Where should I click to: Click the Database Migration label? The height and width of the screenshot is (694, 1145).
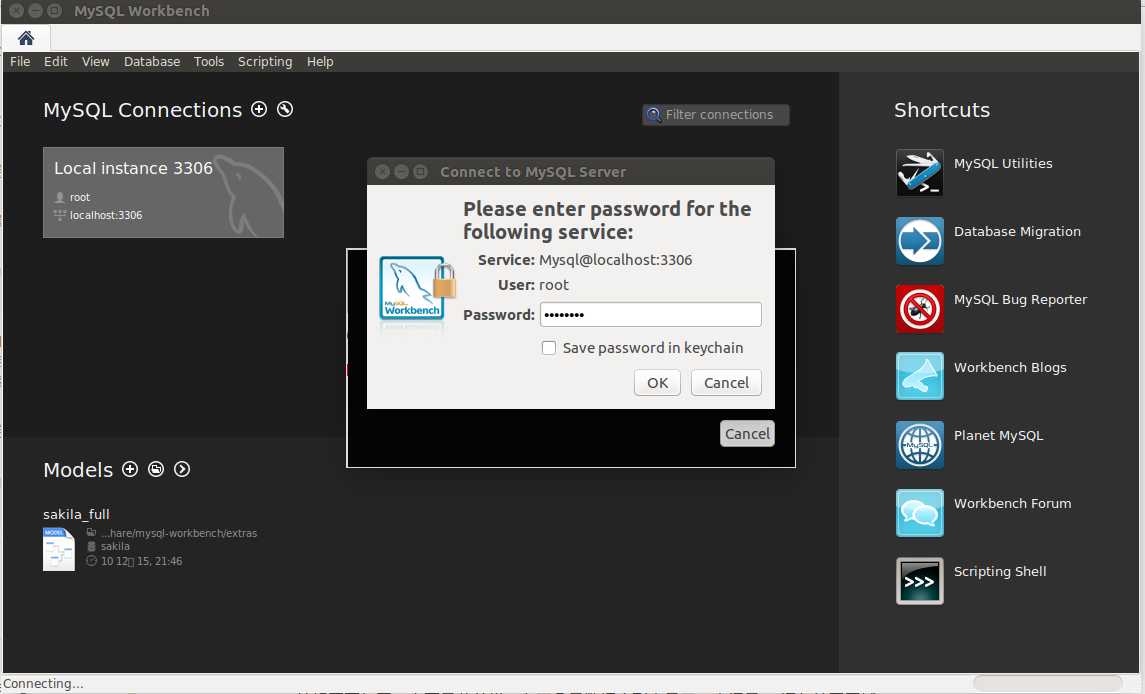point(1016,232)
